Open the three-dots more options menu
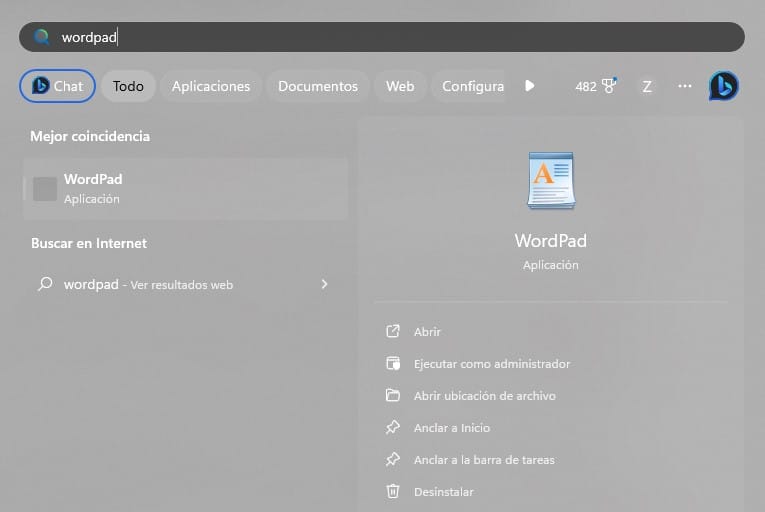 tap(685, 86)
